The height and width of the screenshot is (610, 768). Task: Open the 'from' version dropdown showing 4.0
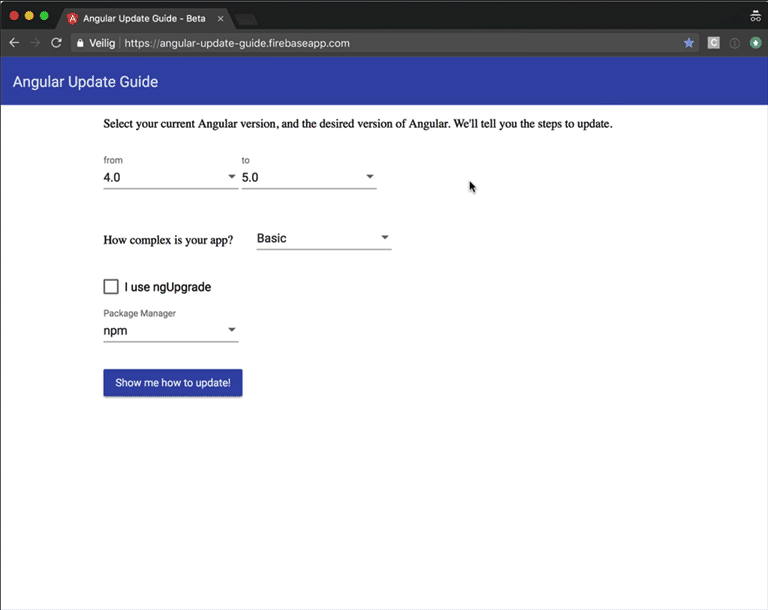(170, 177)
